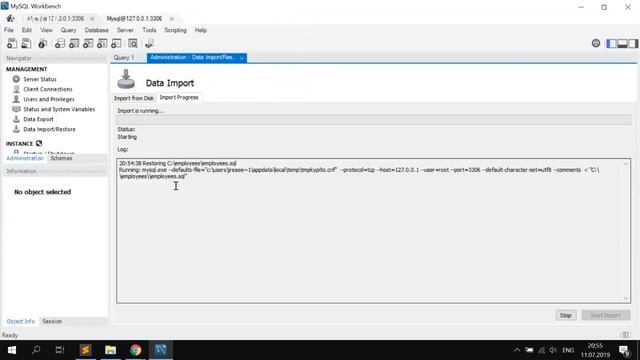Click the log scrollbar up arrow
This screenshot has width=640, height=360.
pyautogui.click(x=626, y=163)
